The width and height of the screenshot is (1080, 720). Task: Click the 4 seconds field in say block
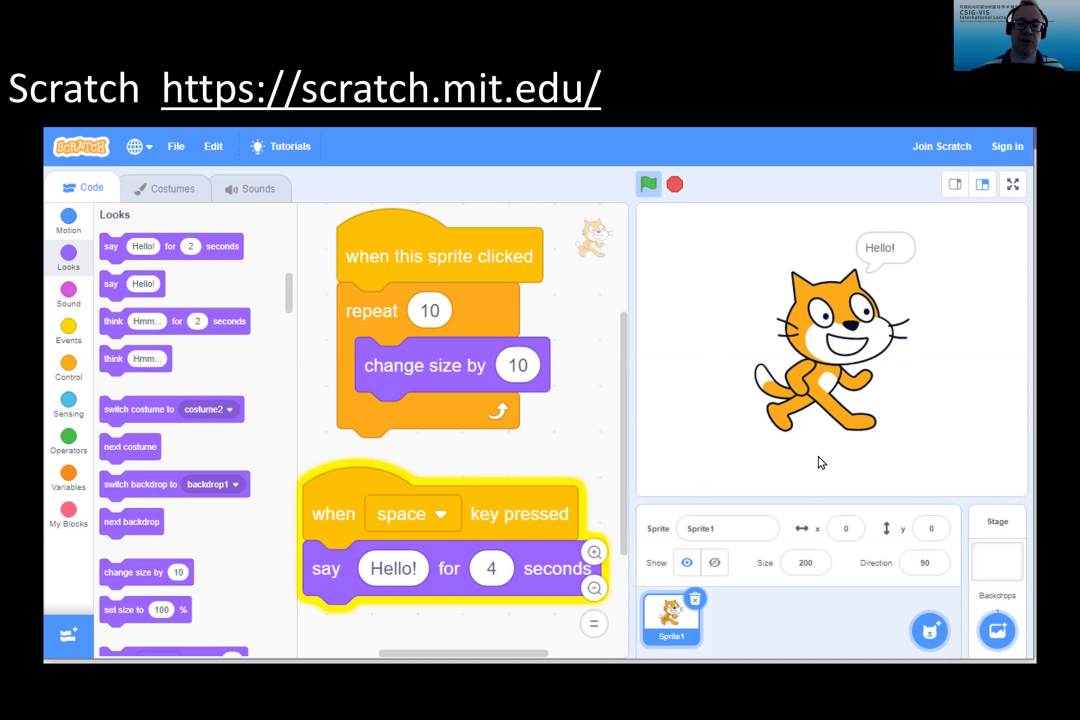[491, 568]
